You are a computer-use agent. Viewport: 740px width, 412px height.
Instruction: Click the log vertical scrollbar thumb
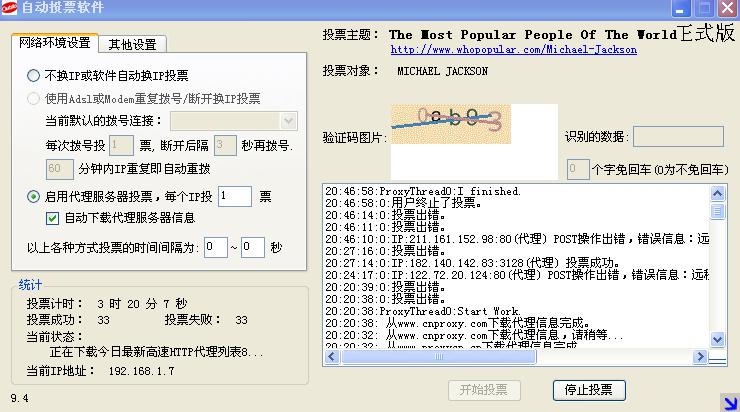pyautogui.click(x=717, y=211)
